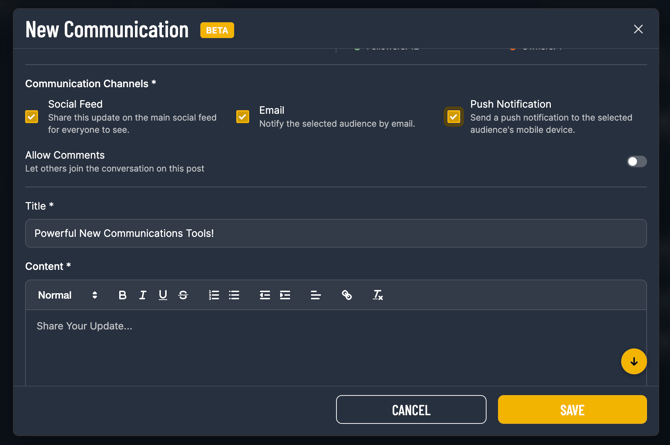Turn on the Allow Comments switch
The height and width of the screenshot is (445, 670).
(636, 161)
